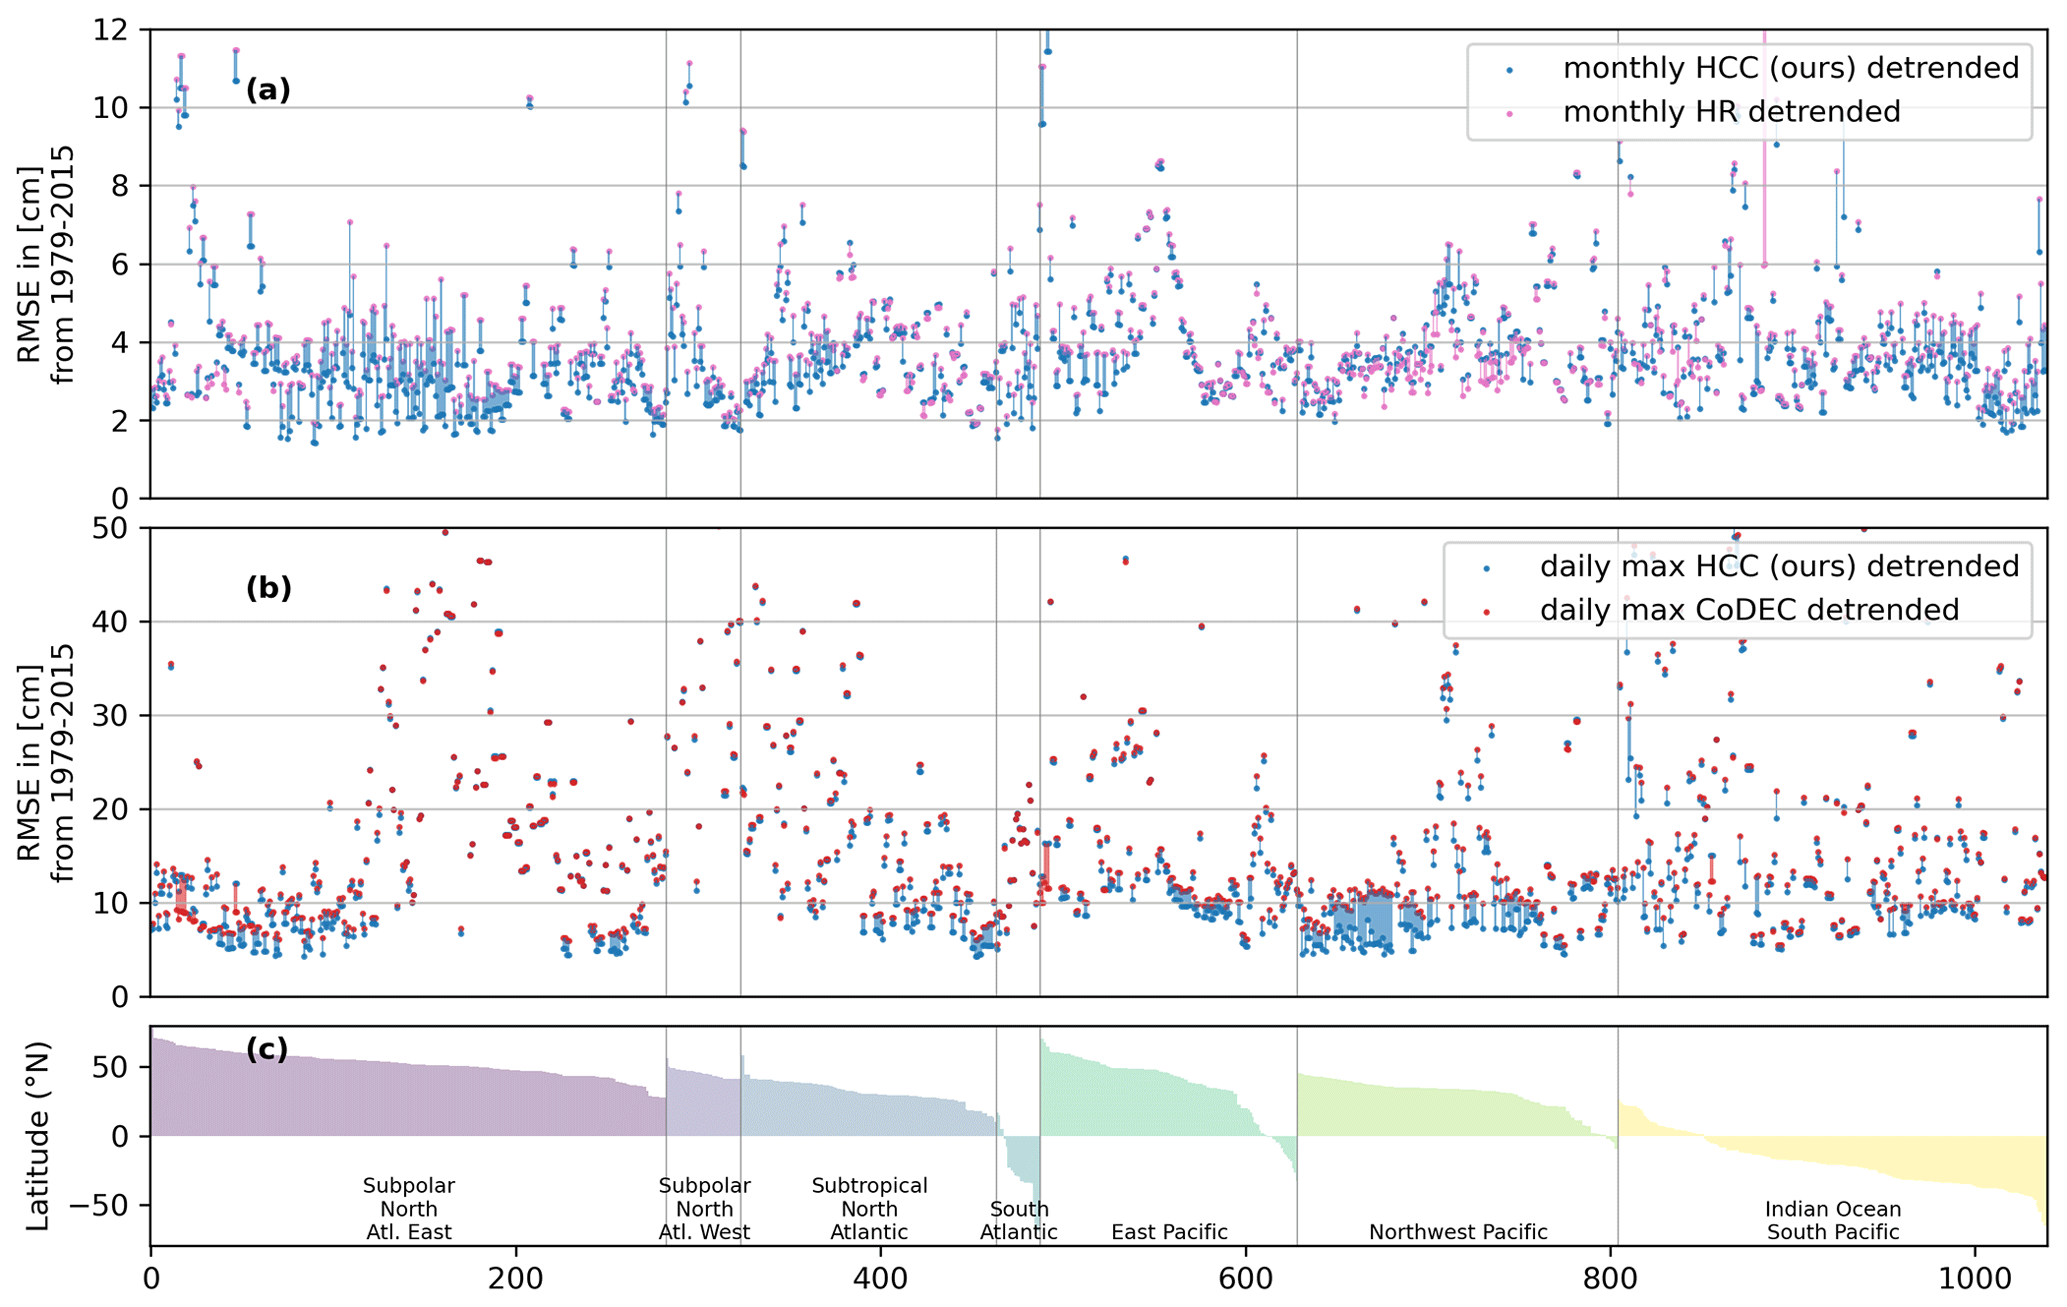
Task: Click the South Atlantic region label
Action: [x=1018, y=1221]
